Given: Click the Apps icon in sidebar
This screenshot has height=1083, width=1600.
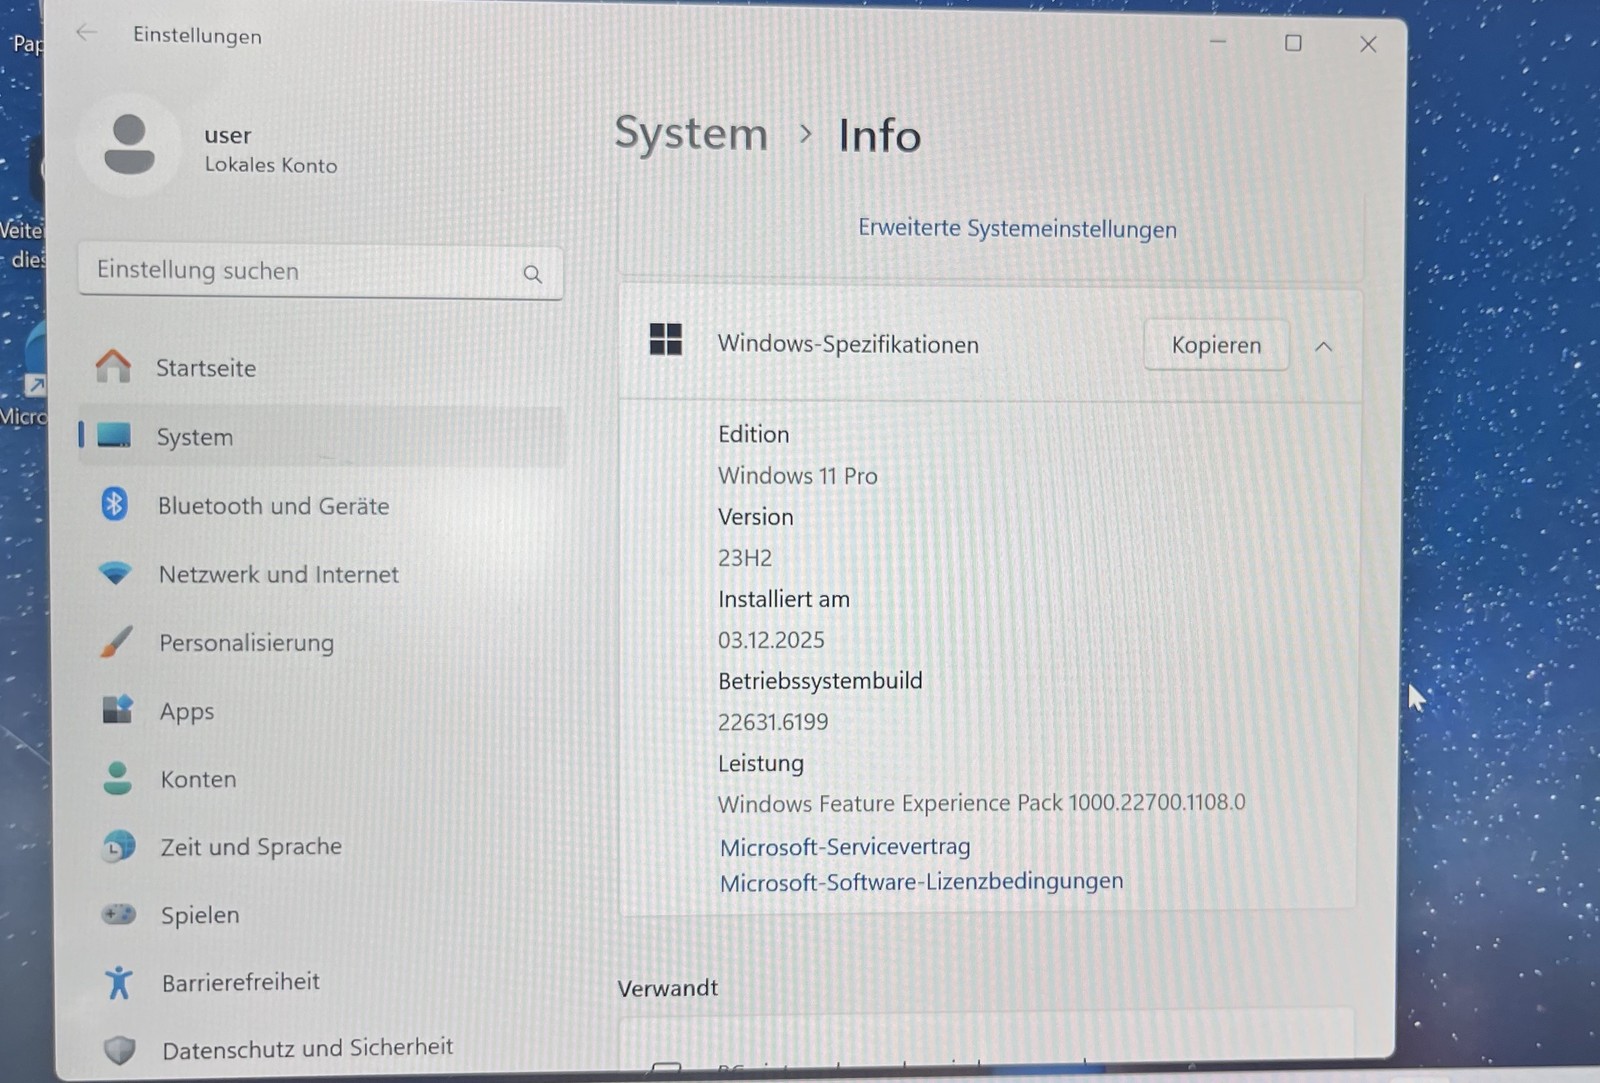Looking at the screenshot, I should point(117,710).
